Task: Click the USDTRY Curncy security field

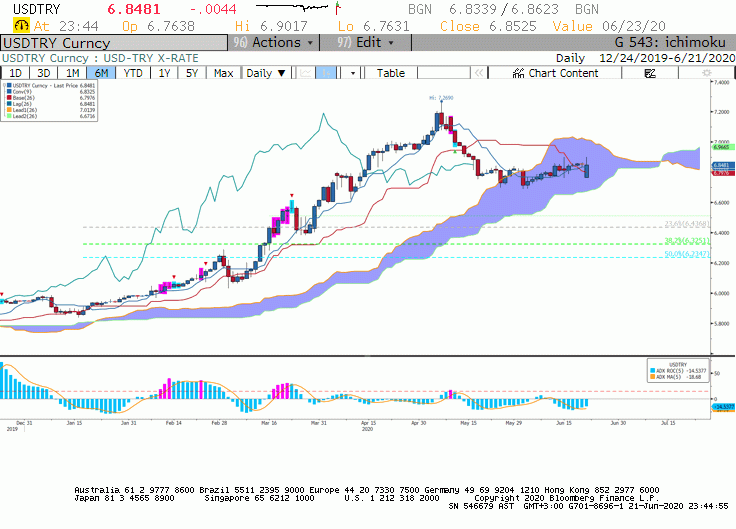Action: pos(114,43)
